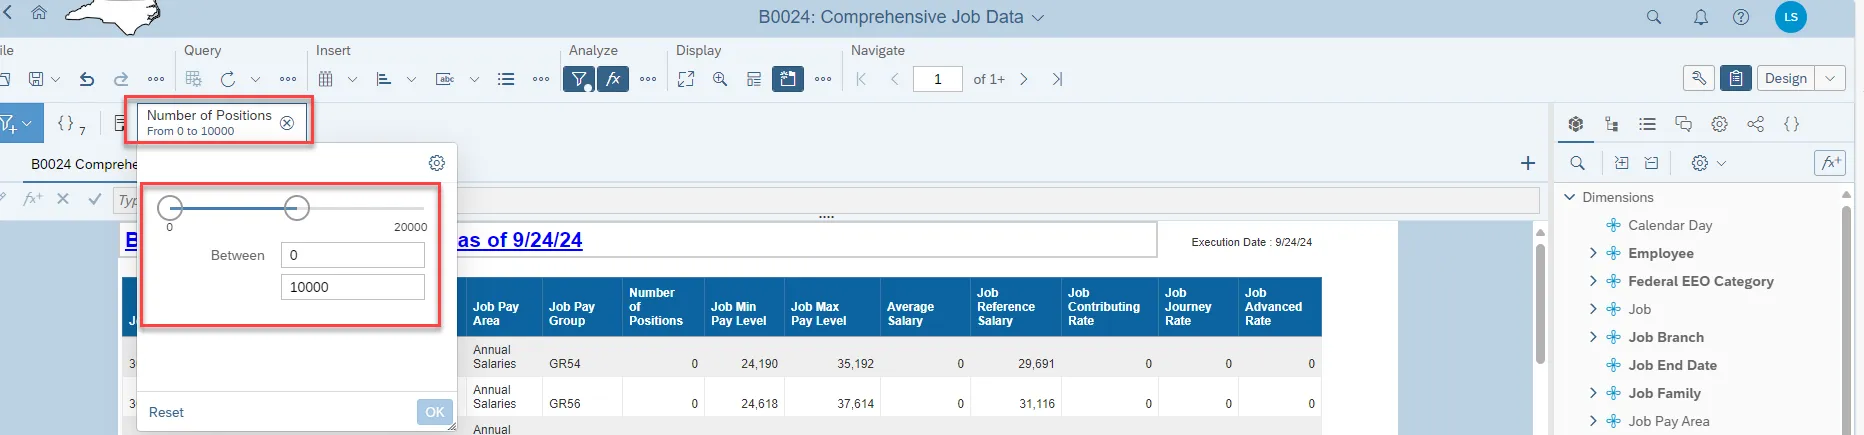The width and height of the screenshot is (1864, 435).
Task: Toggle the clipboard side panel button
Action: (x=1735, y=78)
